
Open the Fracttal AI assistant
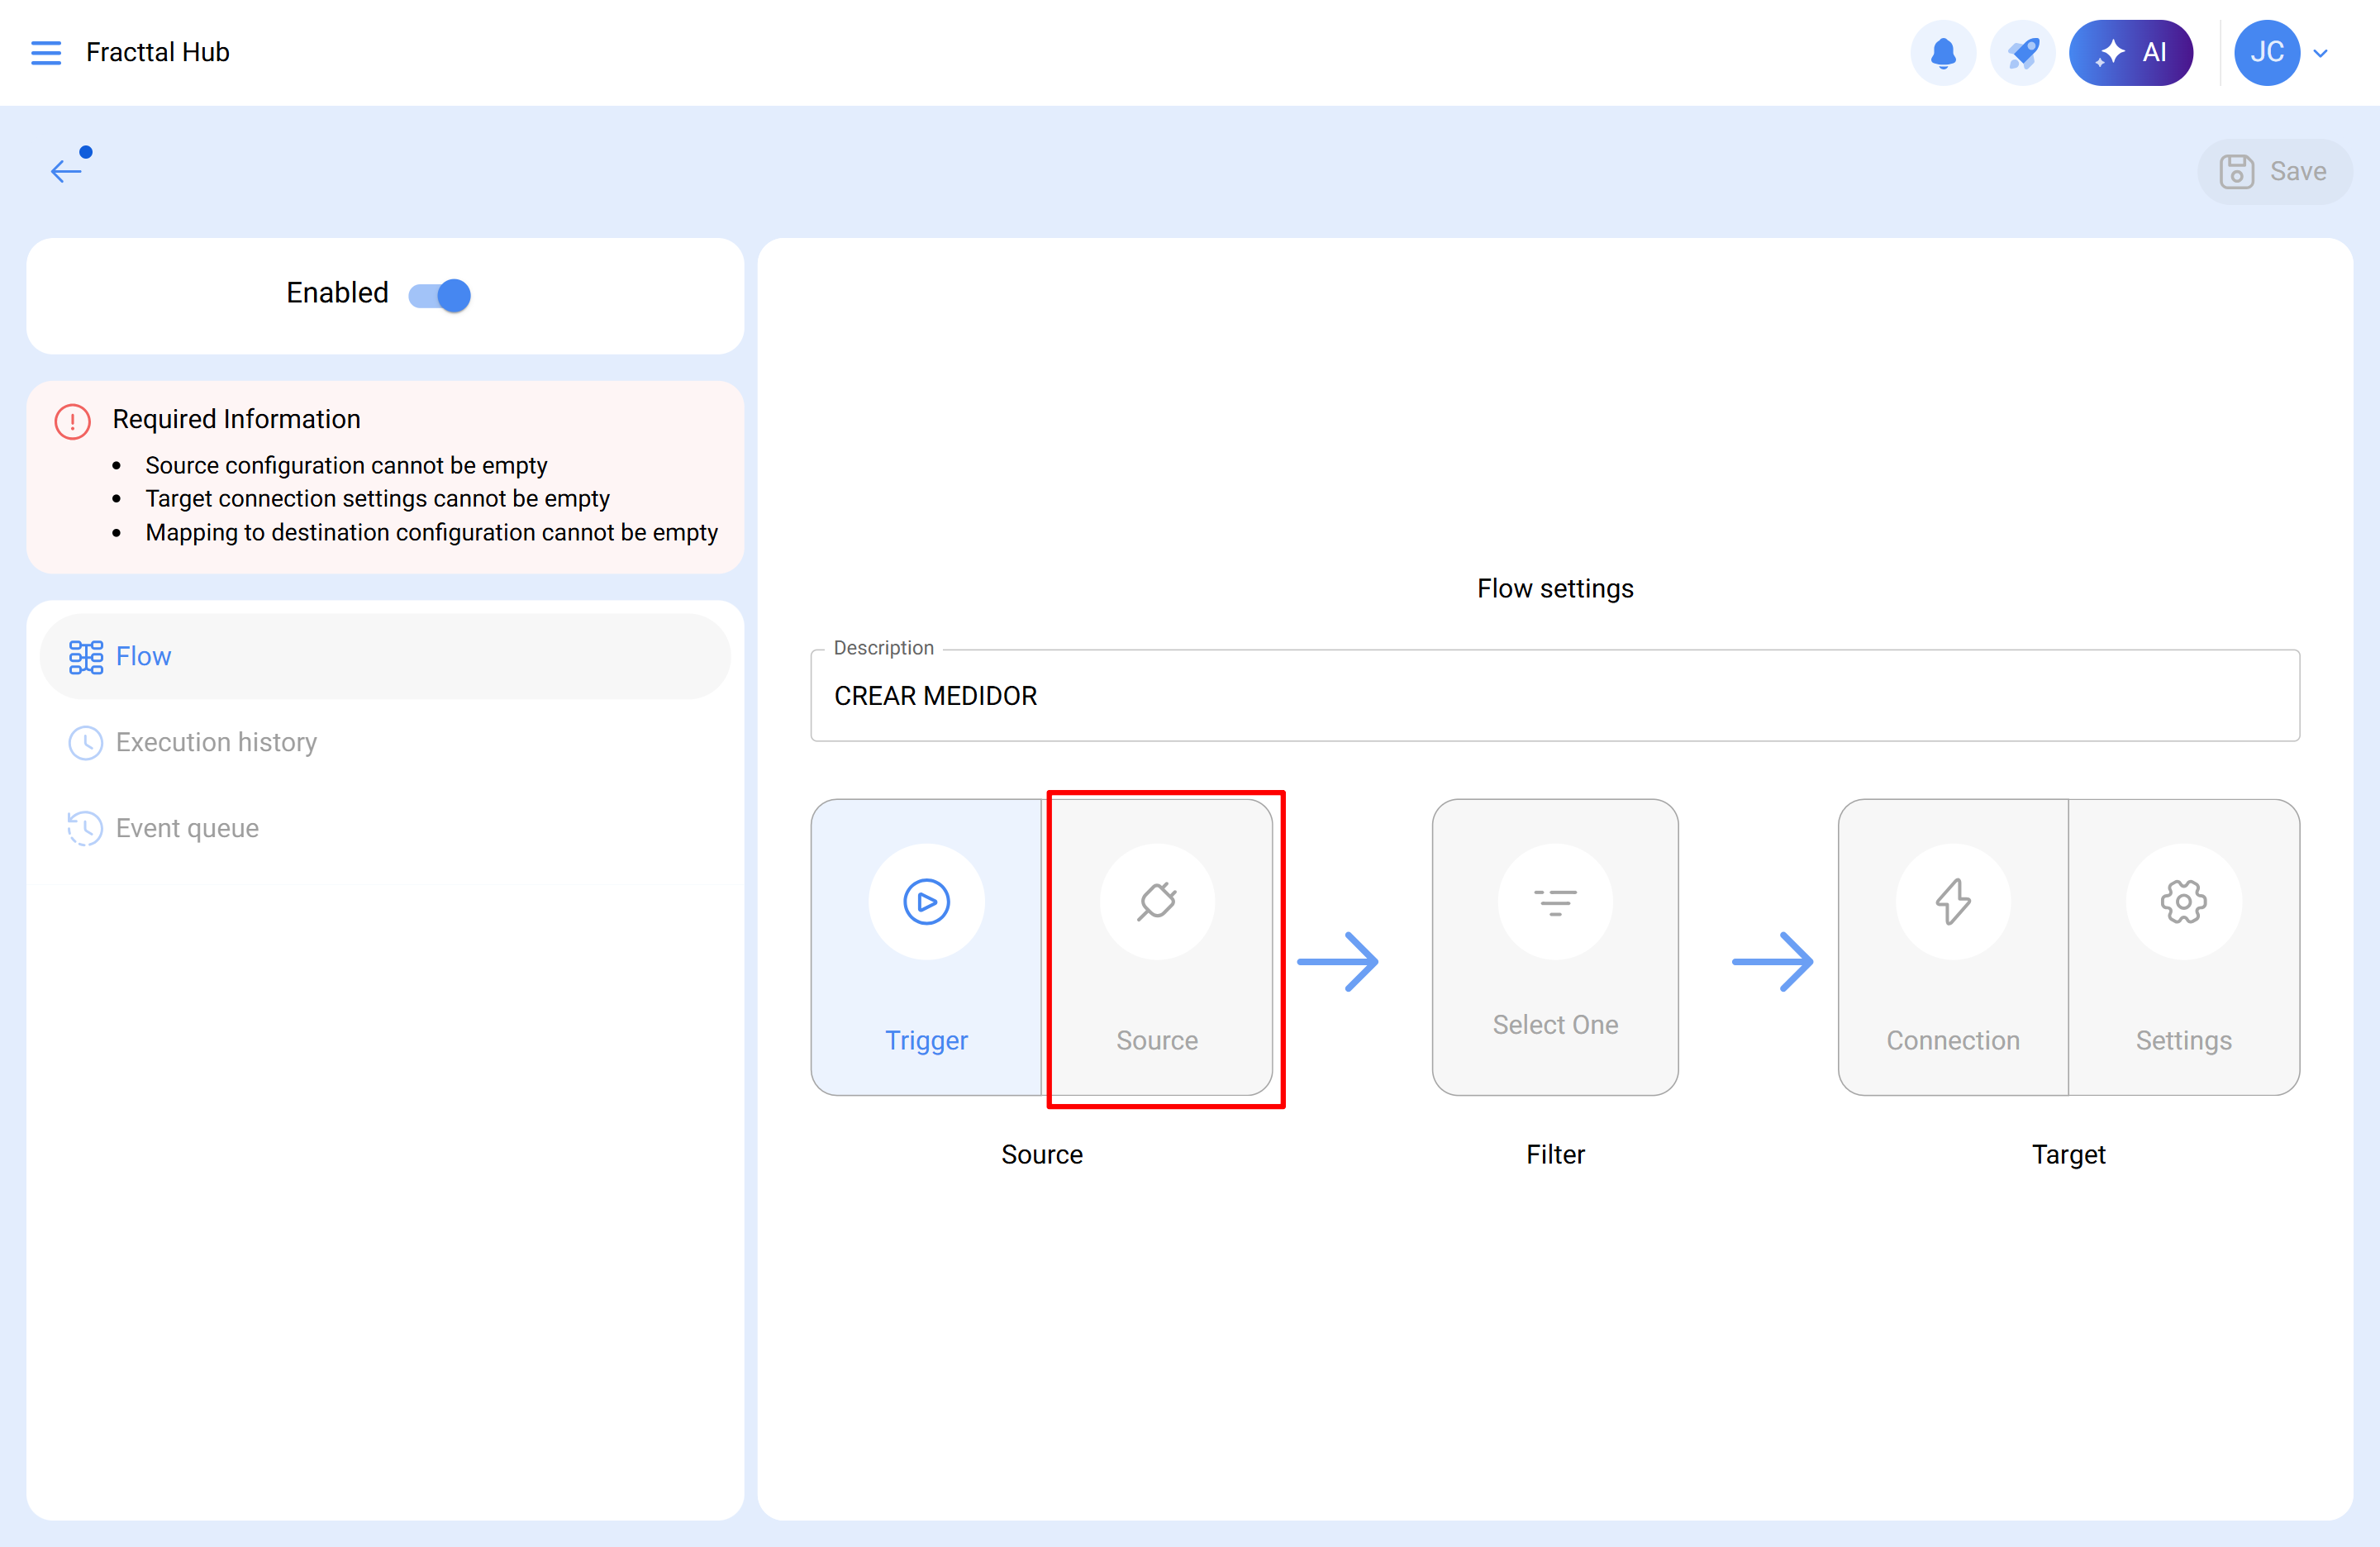coord(2131,52)
